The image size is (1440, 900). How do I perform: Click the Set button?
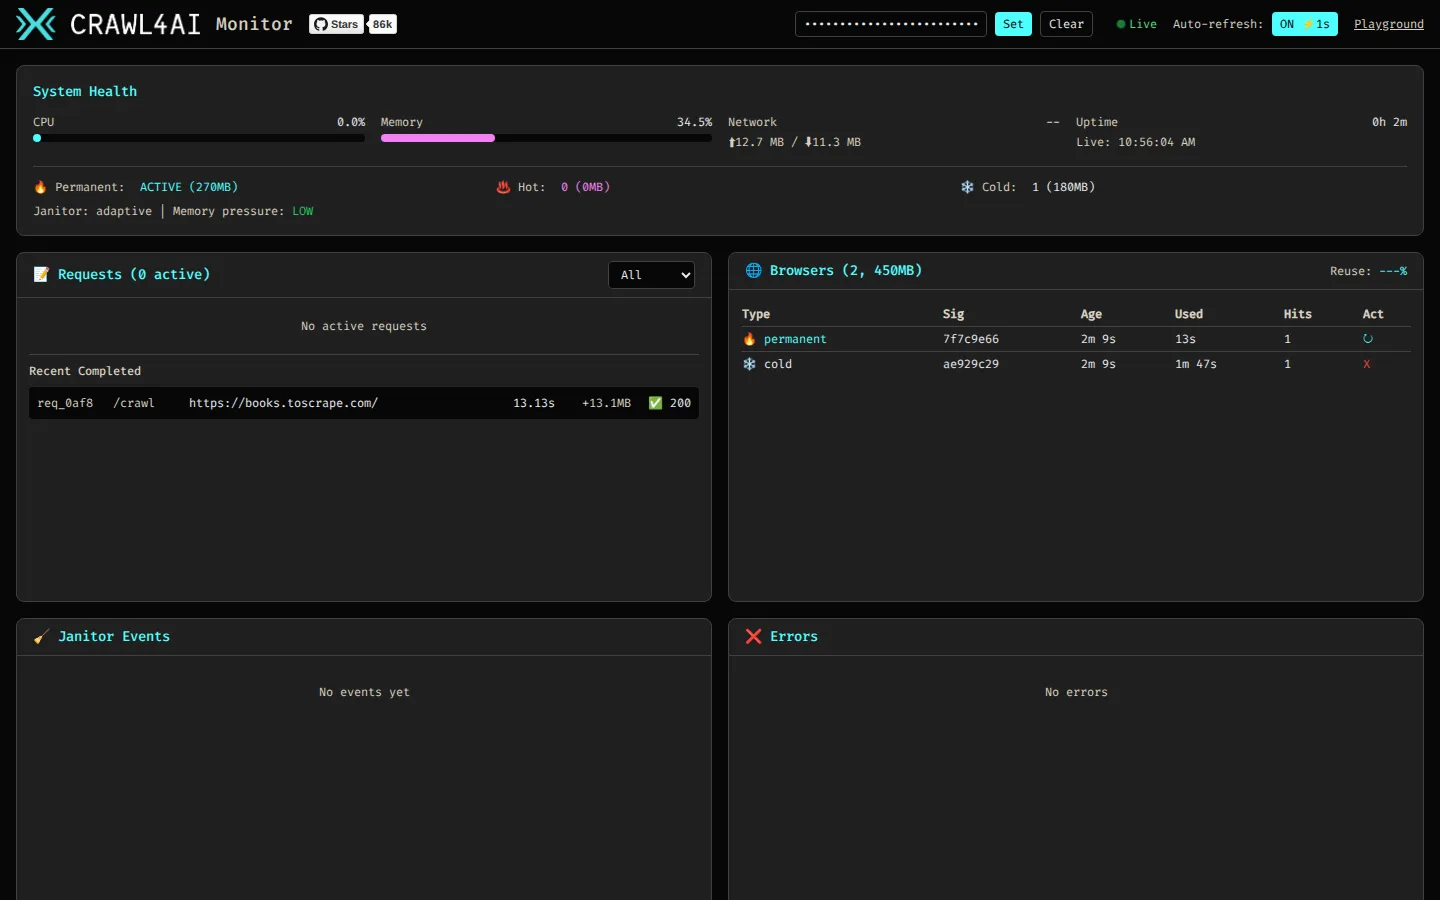(1013, 24)
